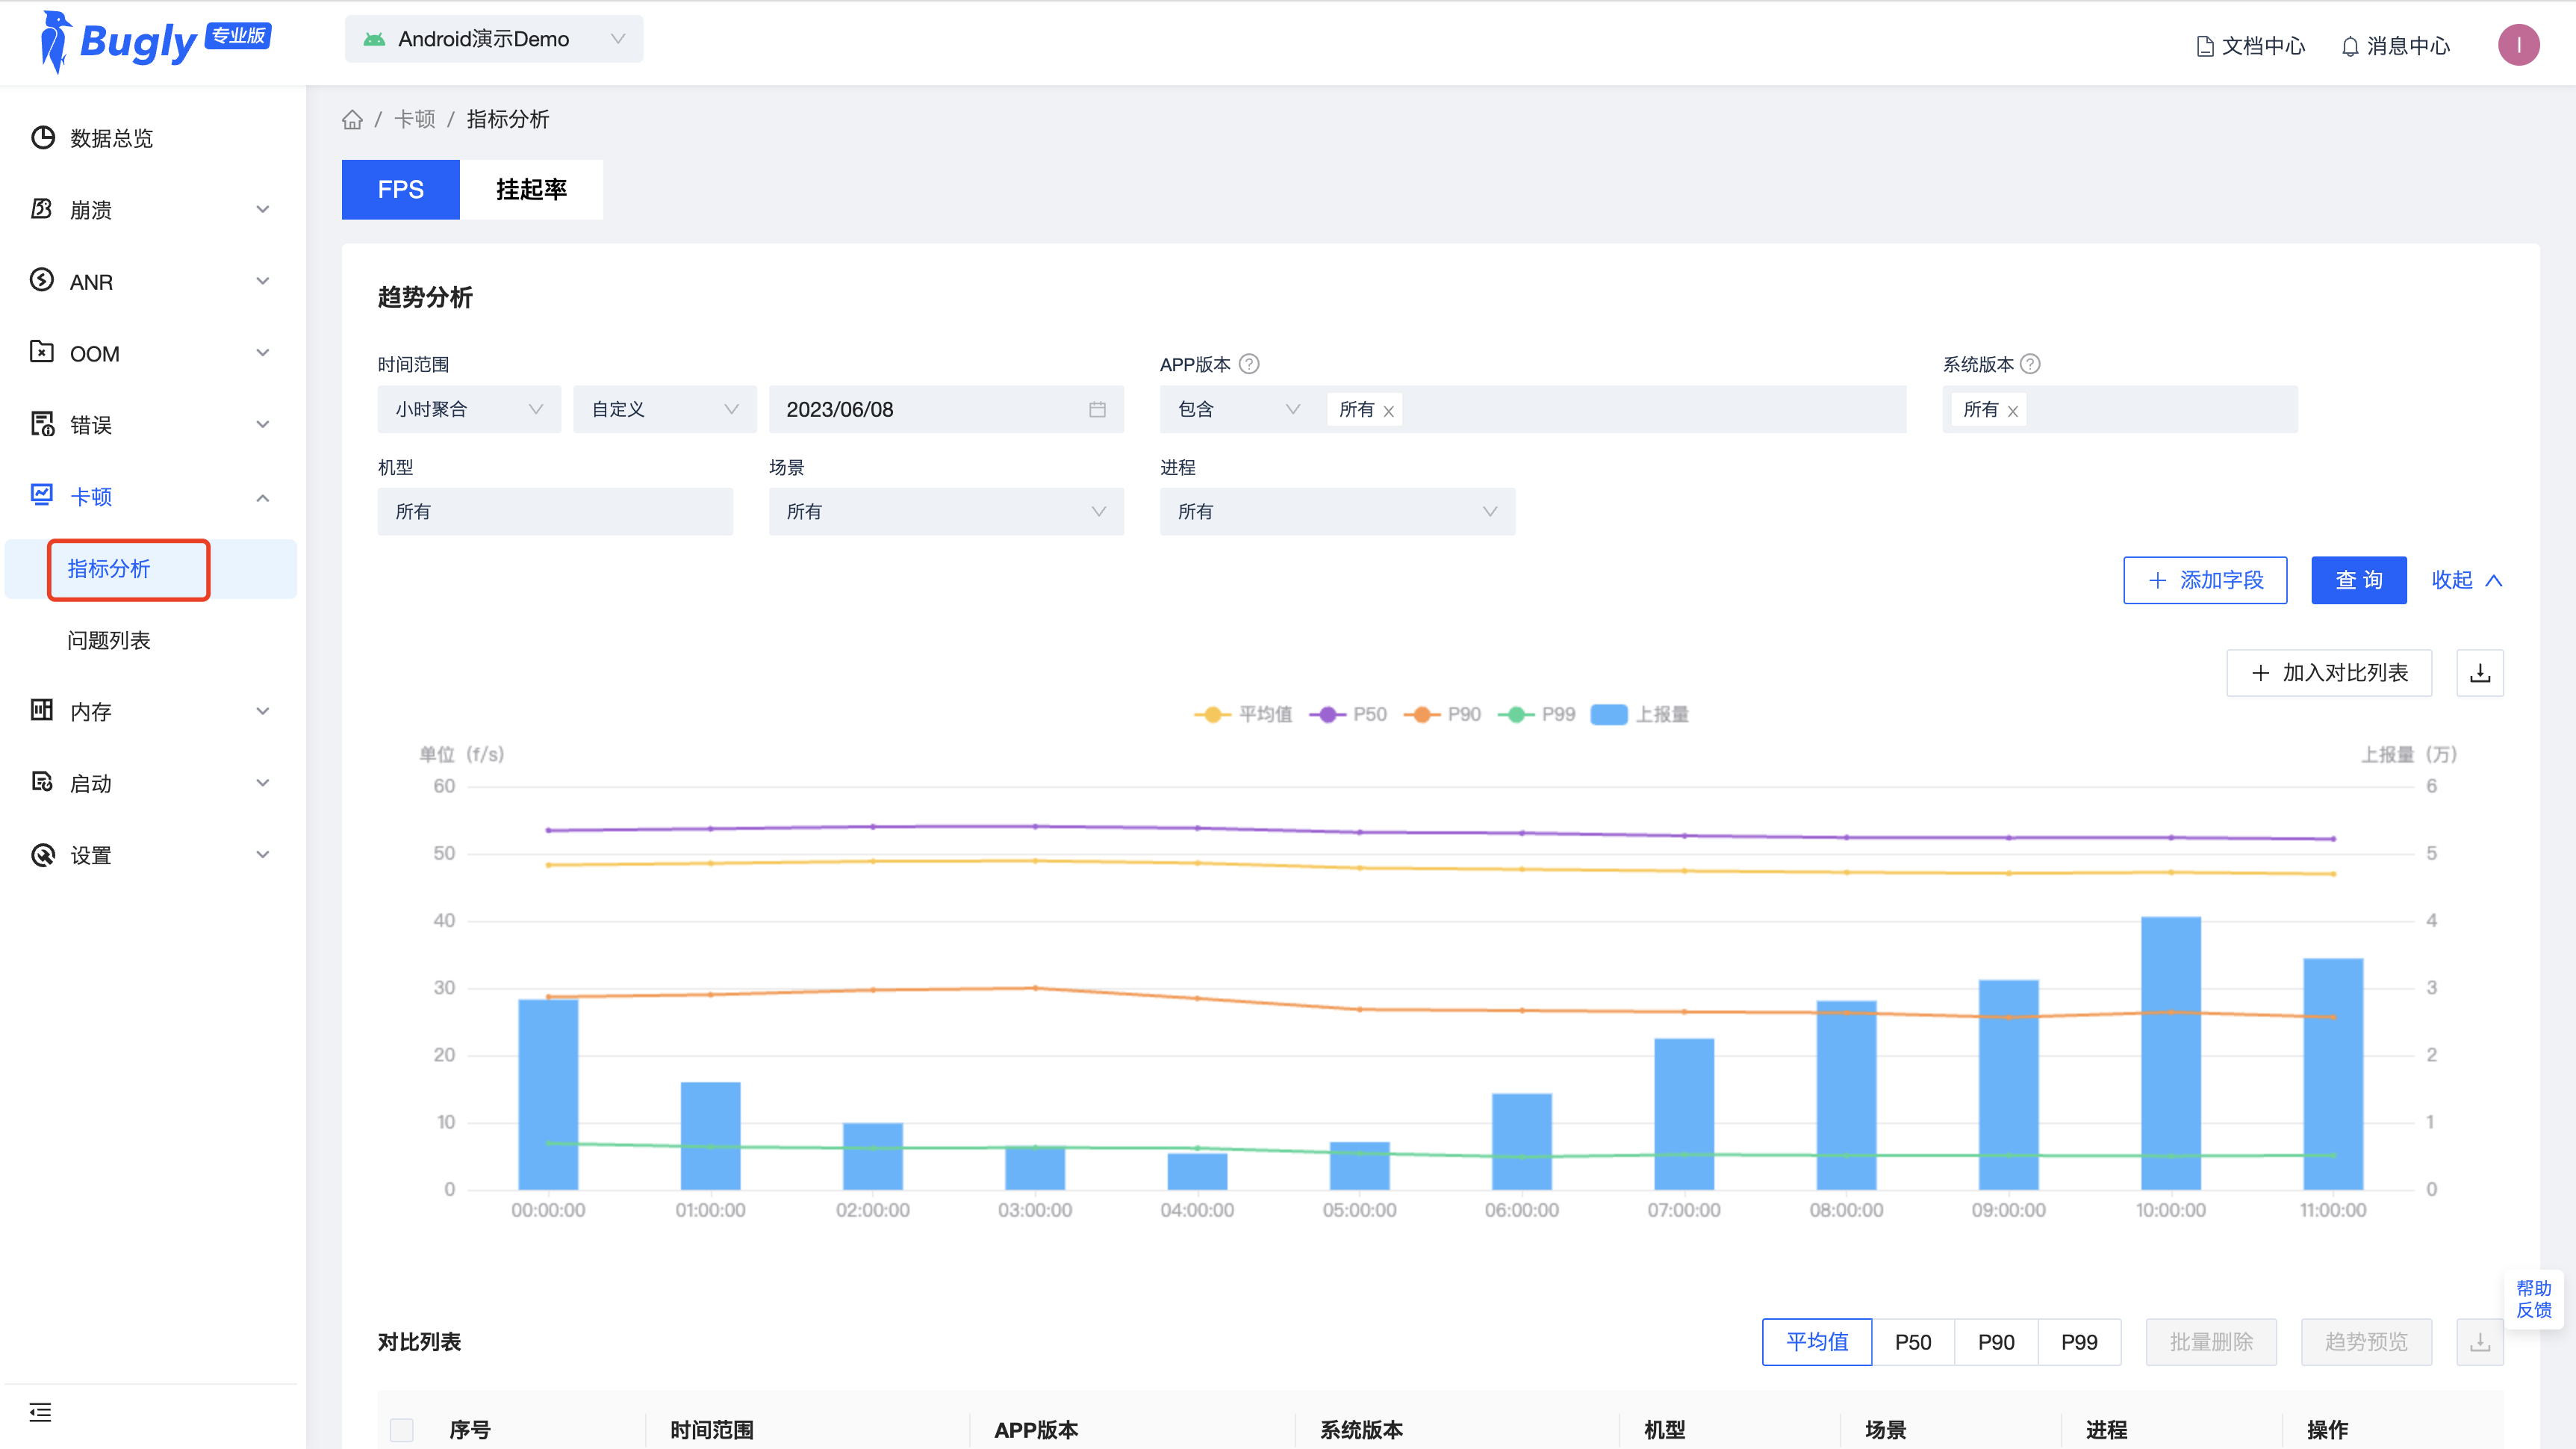Click 系统版本 help question-mark icon
This screenshot has height=1449, width=2576.
[x=2030, y=364]
